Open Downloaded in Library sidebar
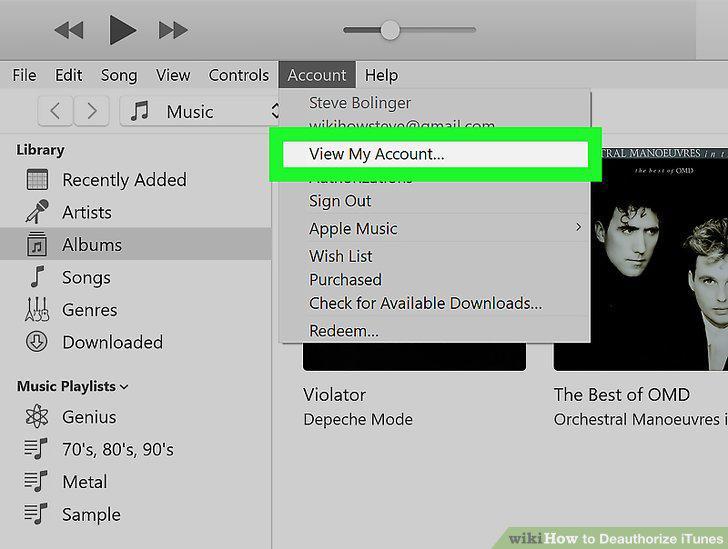The height and width of the screenshot is (549, 728). coord(112,342)
